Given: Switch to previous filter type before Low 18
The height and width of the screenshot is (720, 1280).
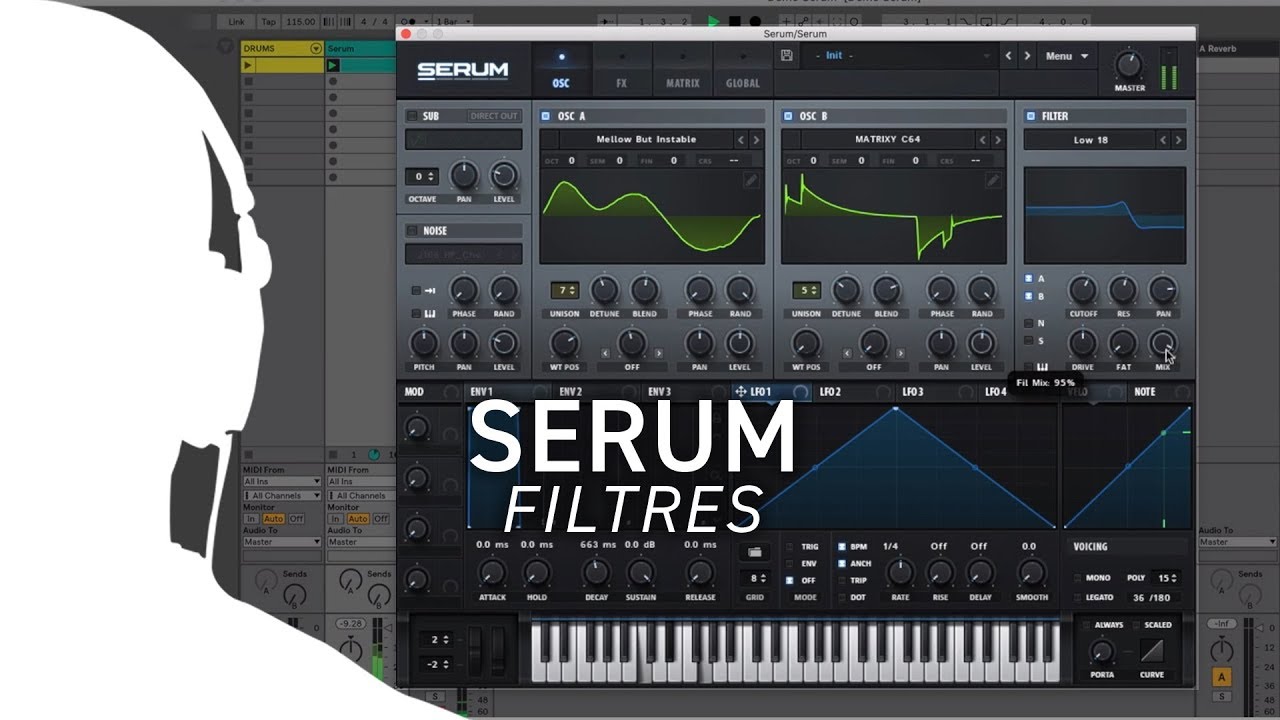Looking at the screenshot, I should (1162, 140).
